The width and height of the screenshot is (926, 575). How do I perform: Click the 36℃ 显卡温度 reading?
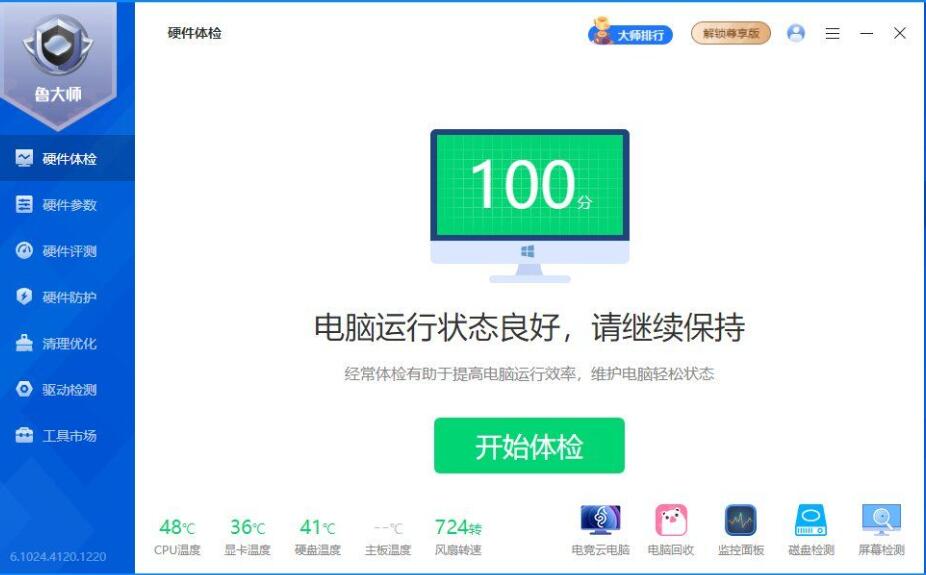click(x=247, y=537)
